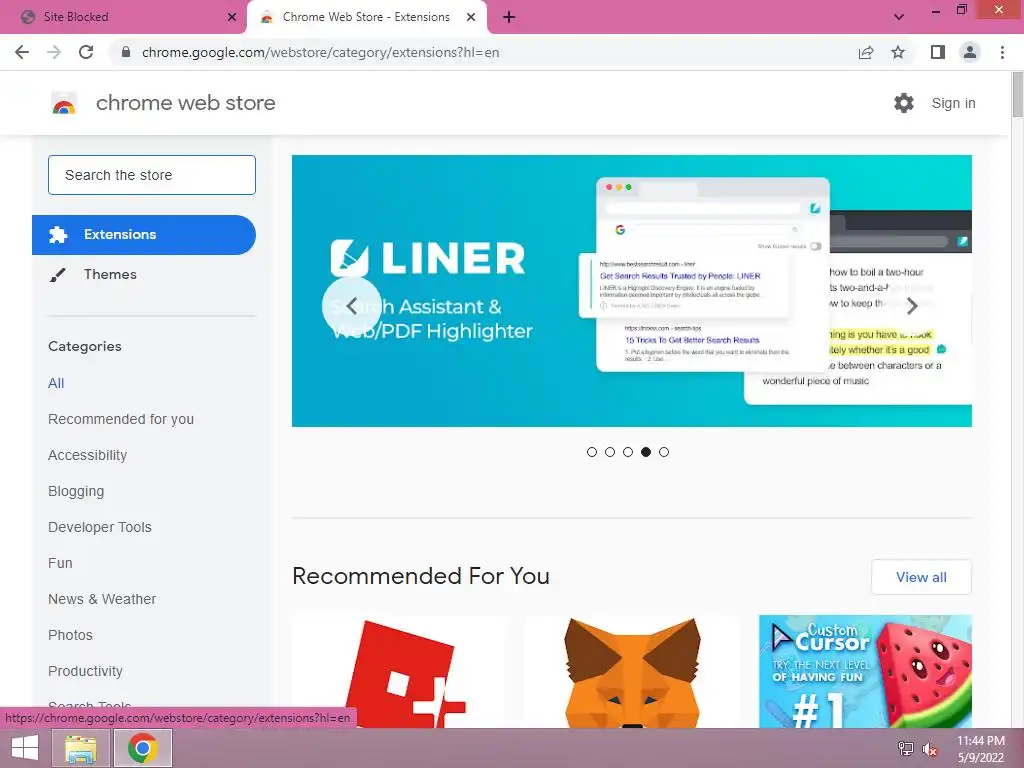Choose the Productivity category
The image size is (1024, 768).
(x=86, y=671)
